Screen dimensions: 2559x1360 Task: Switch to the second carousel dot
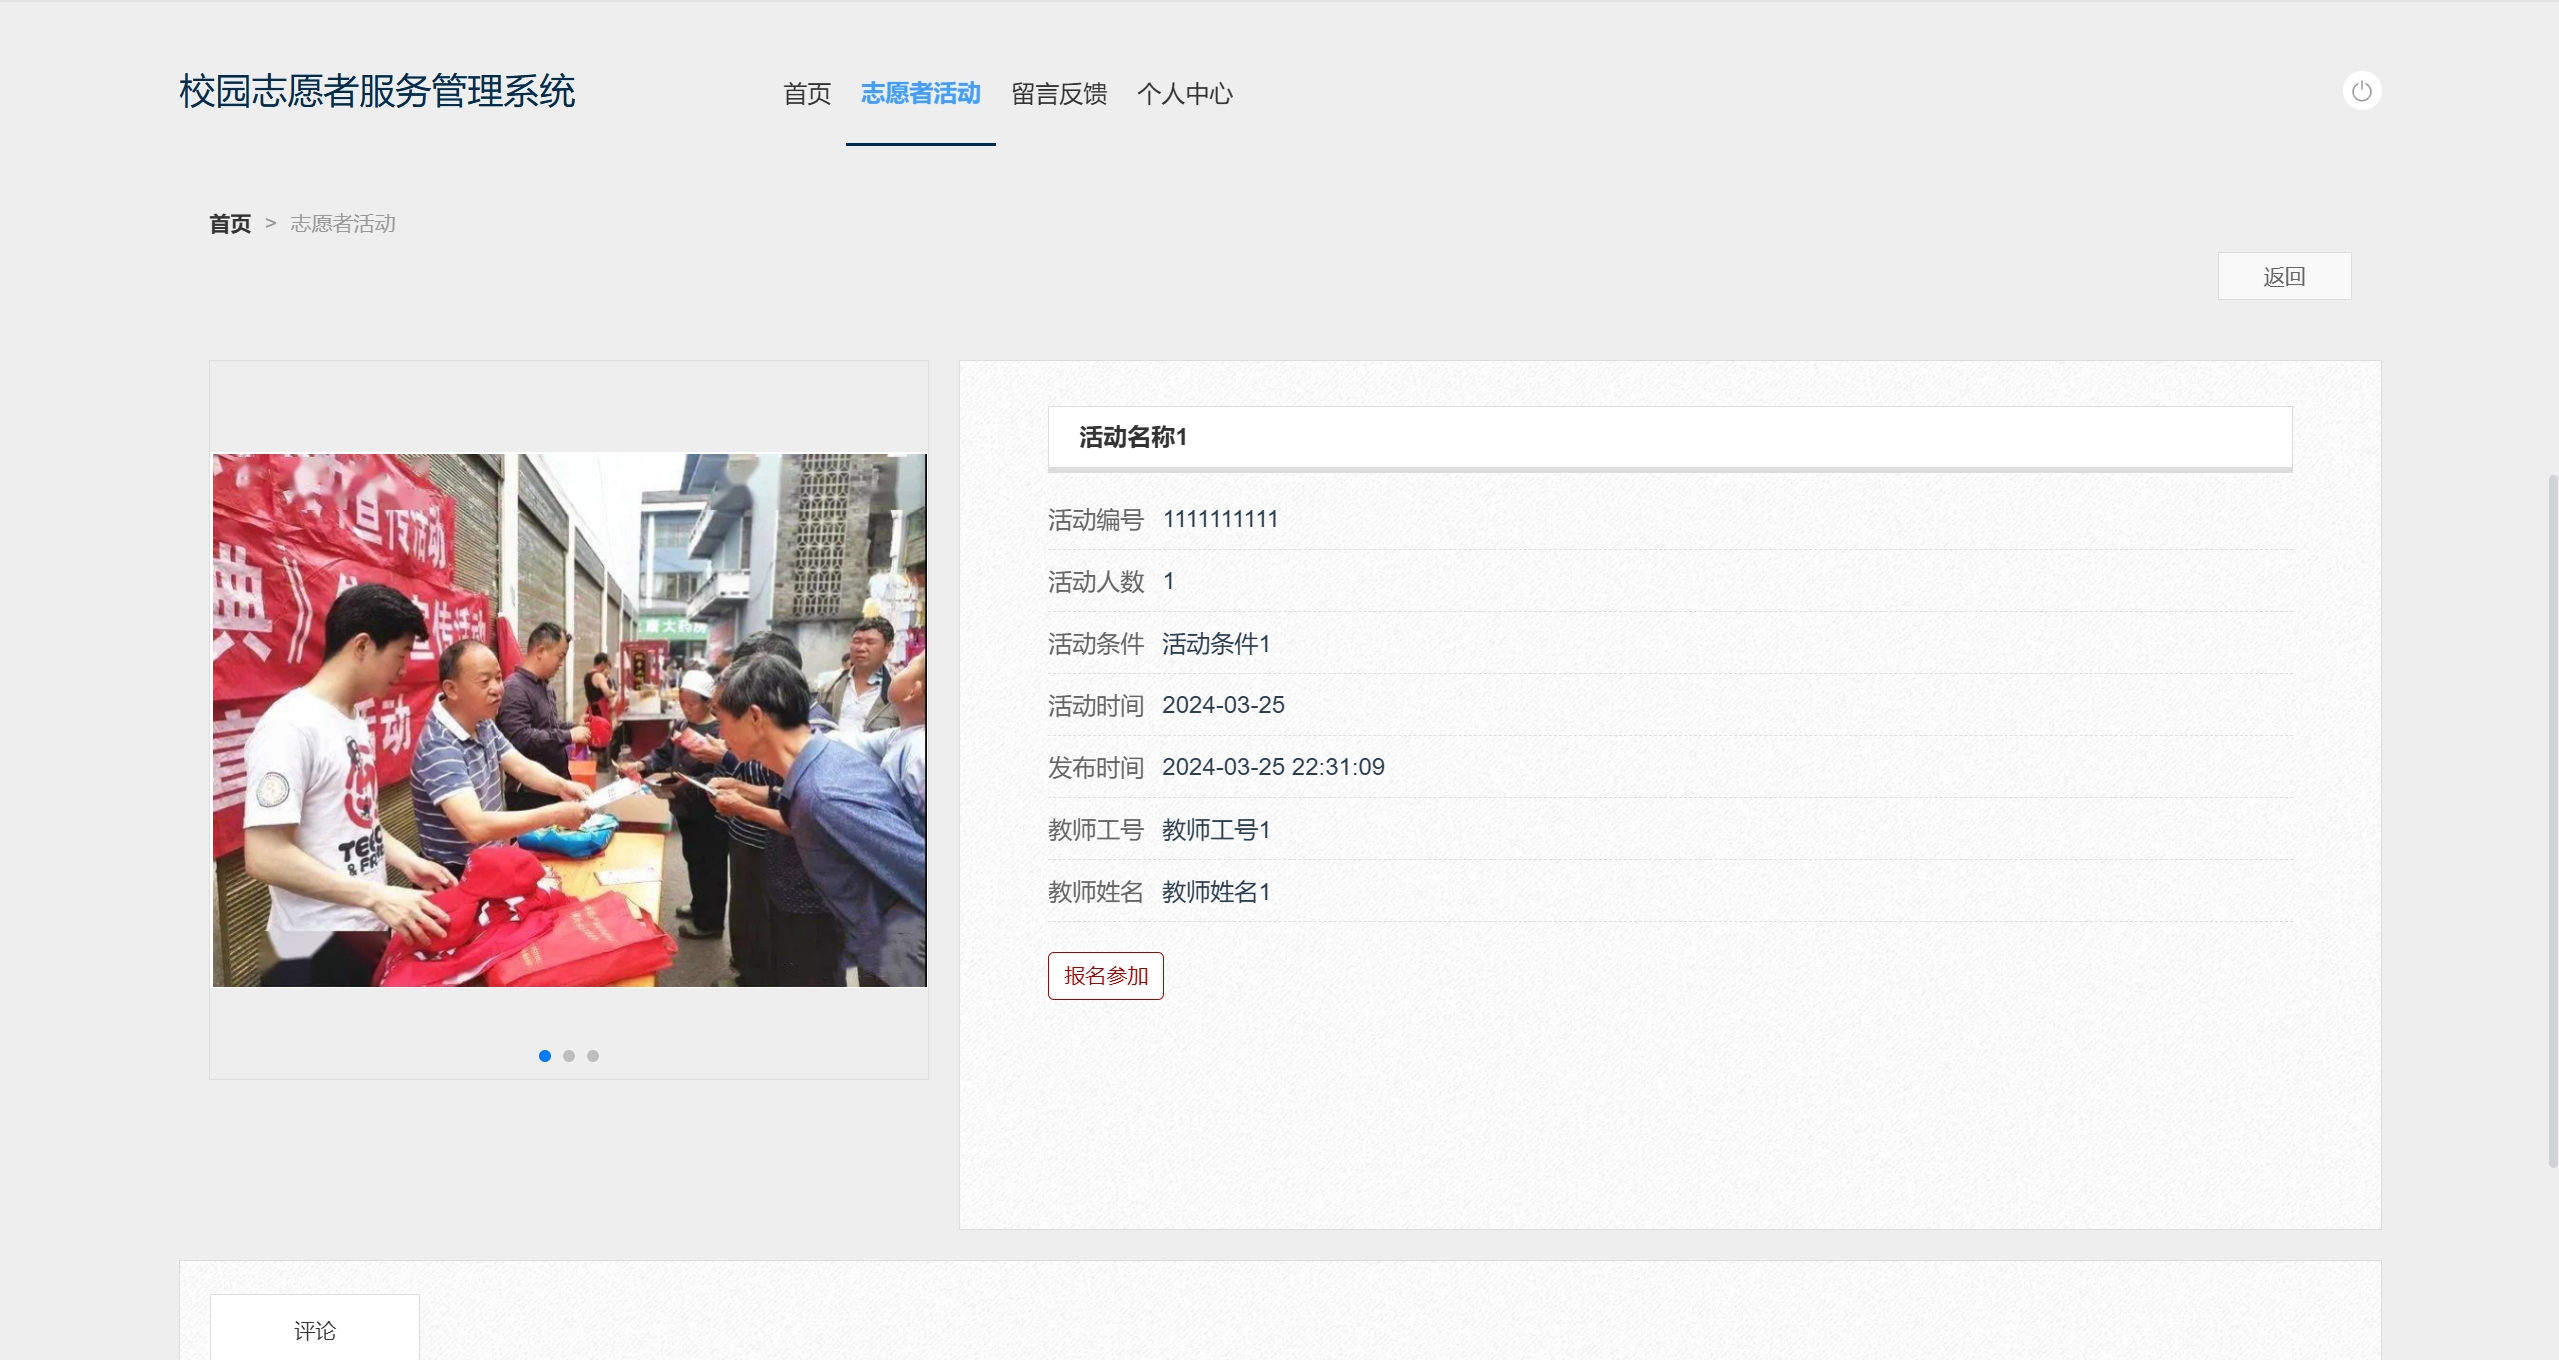click(569, 1056)
